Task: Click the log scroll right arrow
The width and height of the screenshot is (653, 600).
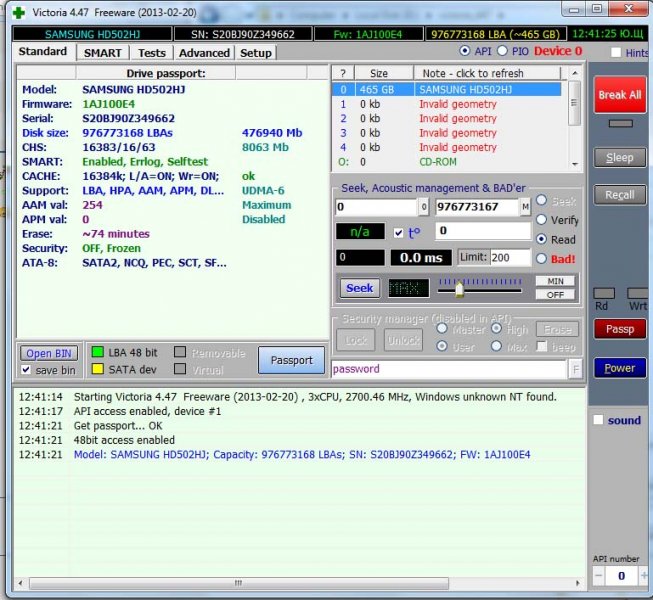Action: pyautogui.click(x=578, y=583)
